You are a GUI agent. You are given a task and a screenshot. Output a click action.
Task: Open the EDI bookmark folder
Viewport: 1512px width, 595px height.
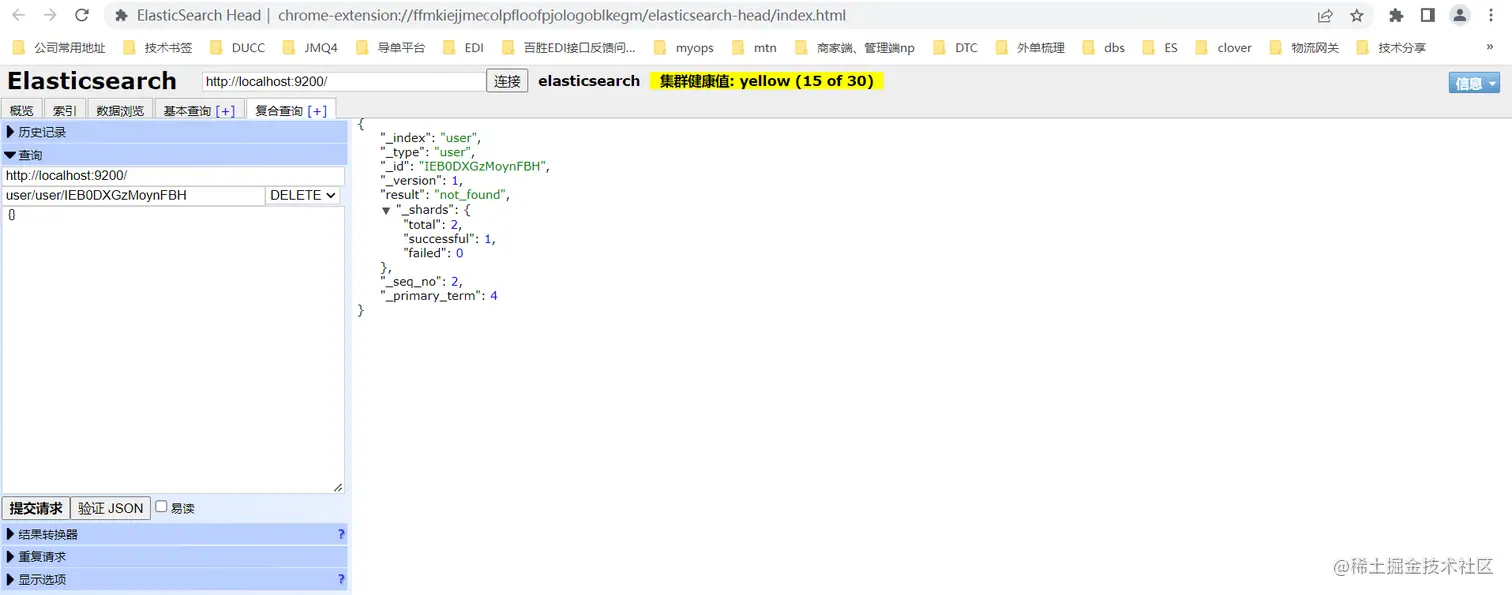[463, 47]
